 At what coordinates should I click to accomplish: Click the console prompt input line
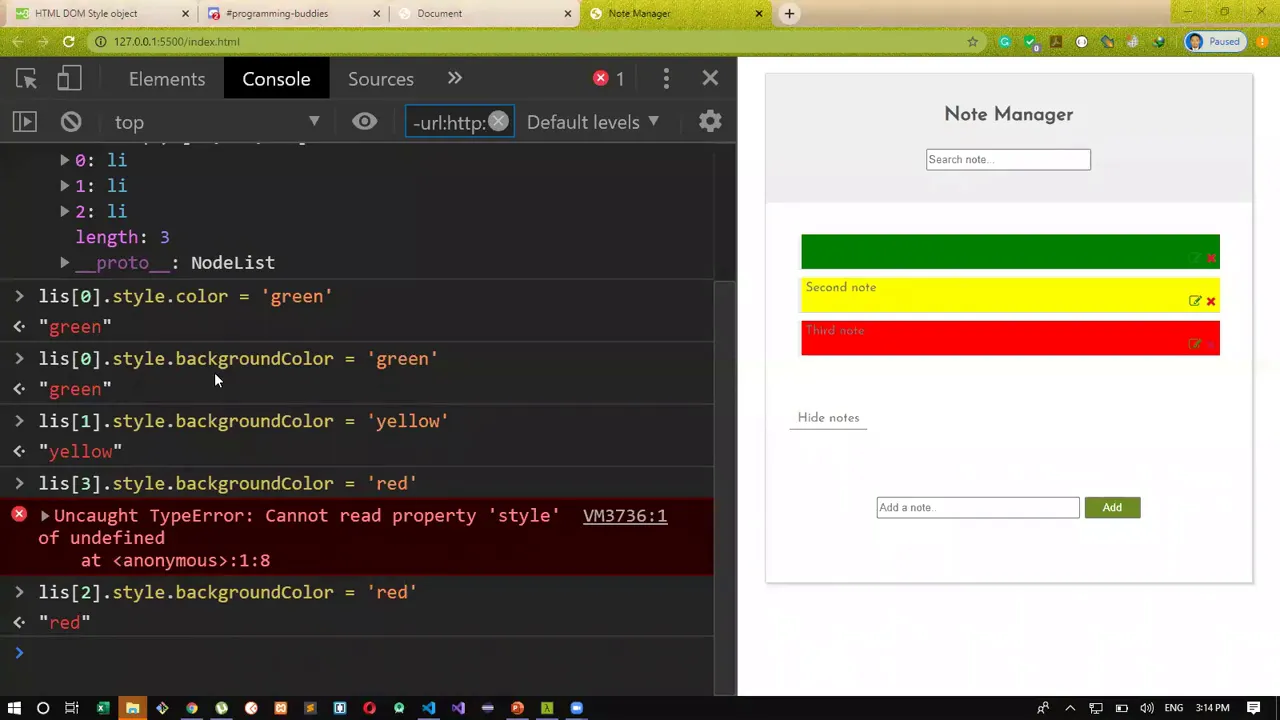point(370,653)
